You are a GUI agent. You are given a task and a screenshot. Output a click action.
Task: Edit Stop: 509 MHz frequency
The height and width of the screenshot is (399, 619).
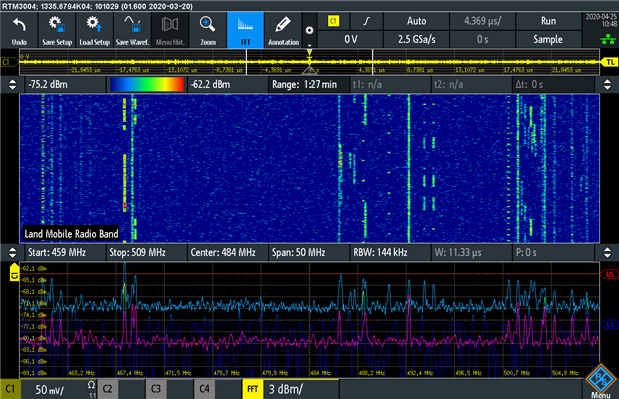[x=146, y=253]
